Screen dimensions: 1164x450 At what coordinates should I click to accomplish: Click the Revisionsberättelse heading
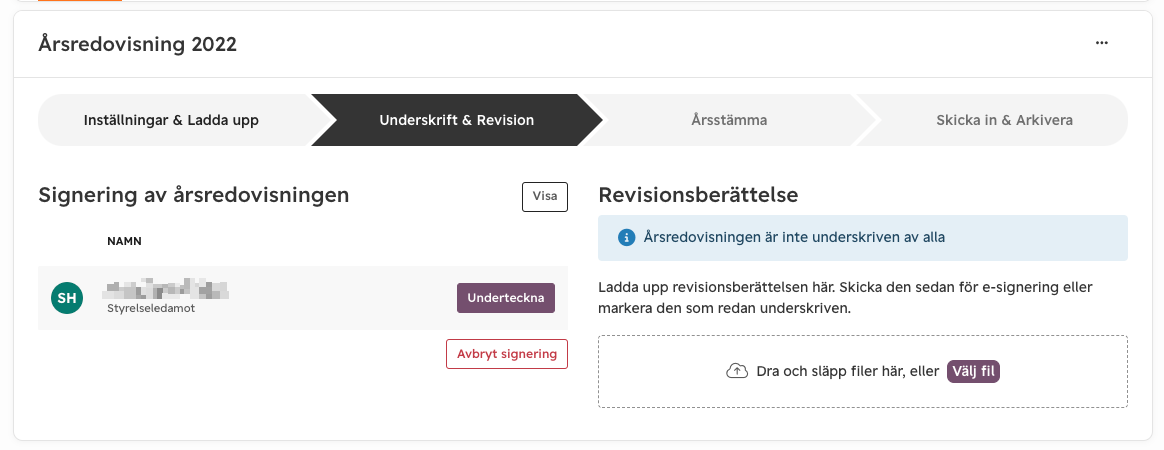pos(698,195)
